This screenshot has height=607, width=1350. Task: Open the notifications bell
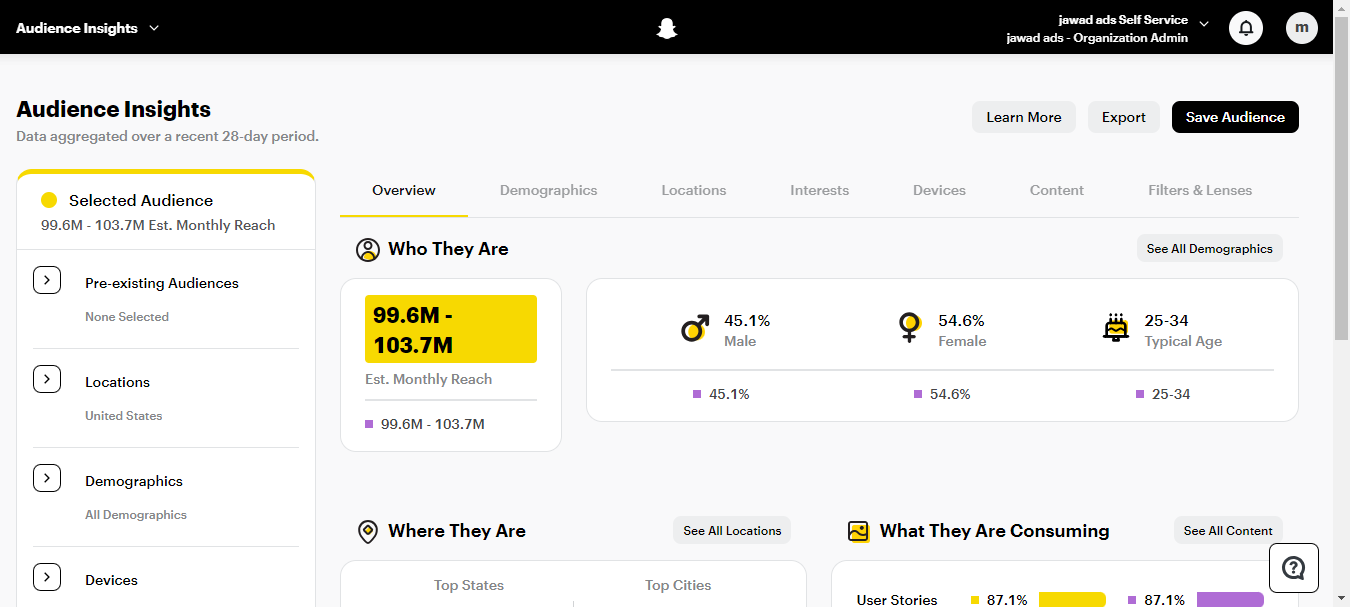pos(1246,28)
